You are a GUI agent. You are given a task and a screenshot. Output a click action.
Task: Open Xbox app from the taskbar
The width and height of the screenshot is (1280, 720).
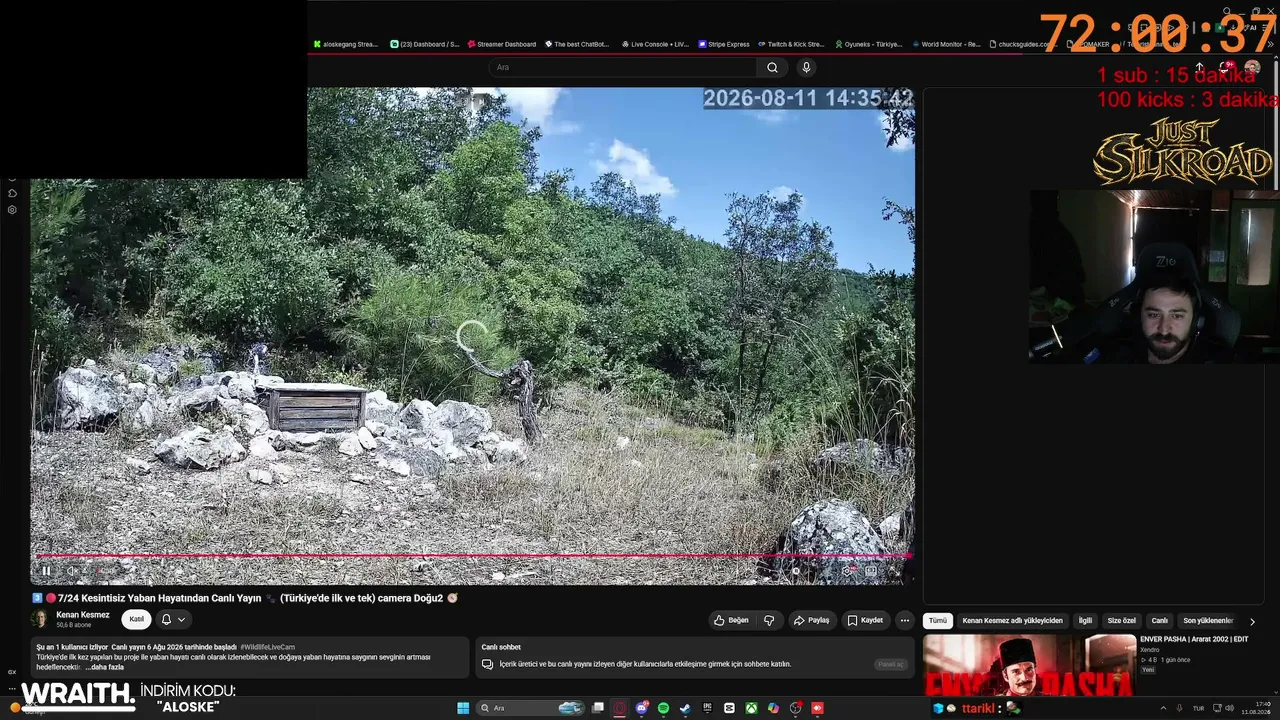pyautogui.click(x=751, y=708)
